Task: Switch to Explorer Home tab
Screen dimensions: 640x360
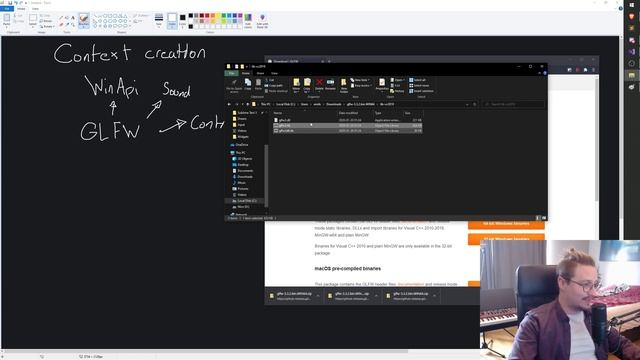Action: coord(246,73)
